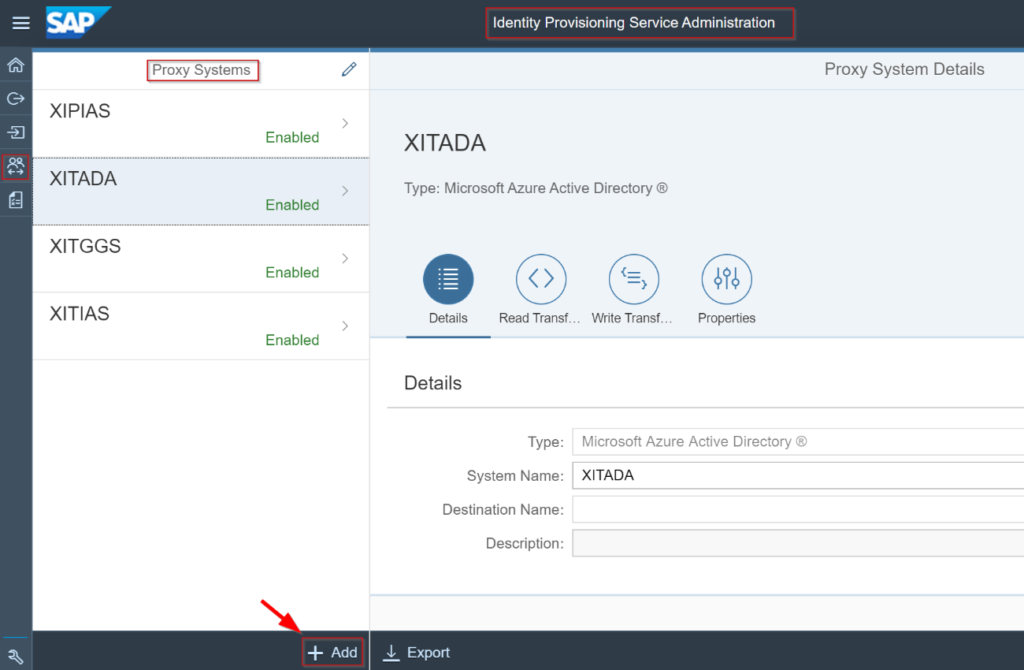Click the large XITADA detail heading
The height and width of the screenshot is (670, 1024).
coord(445,143)
